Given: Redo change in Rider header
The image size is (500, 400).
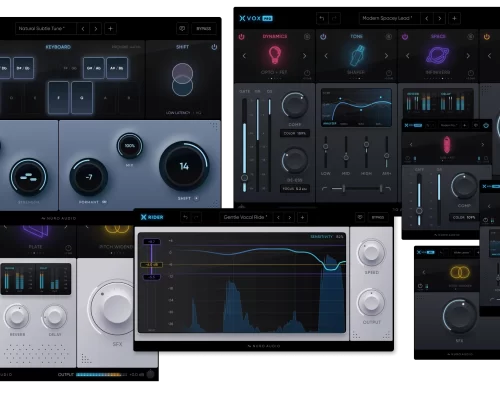Looking at the screenshot, I should click(x=196, y=218).
